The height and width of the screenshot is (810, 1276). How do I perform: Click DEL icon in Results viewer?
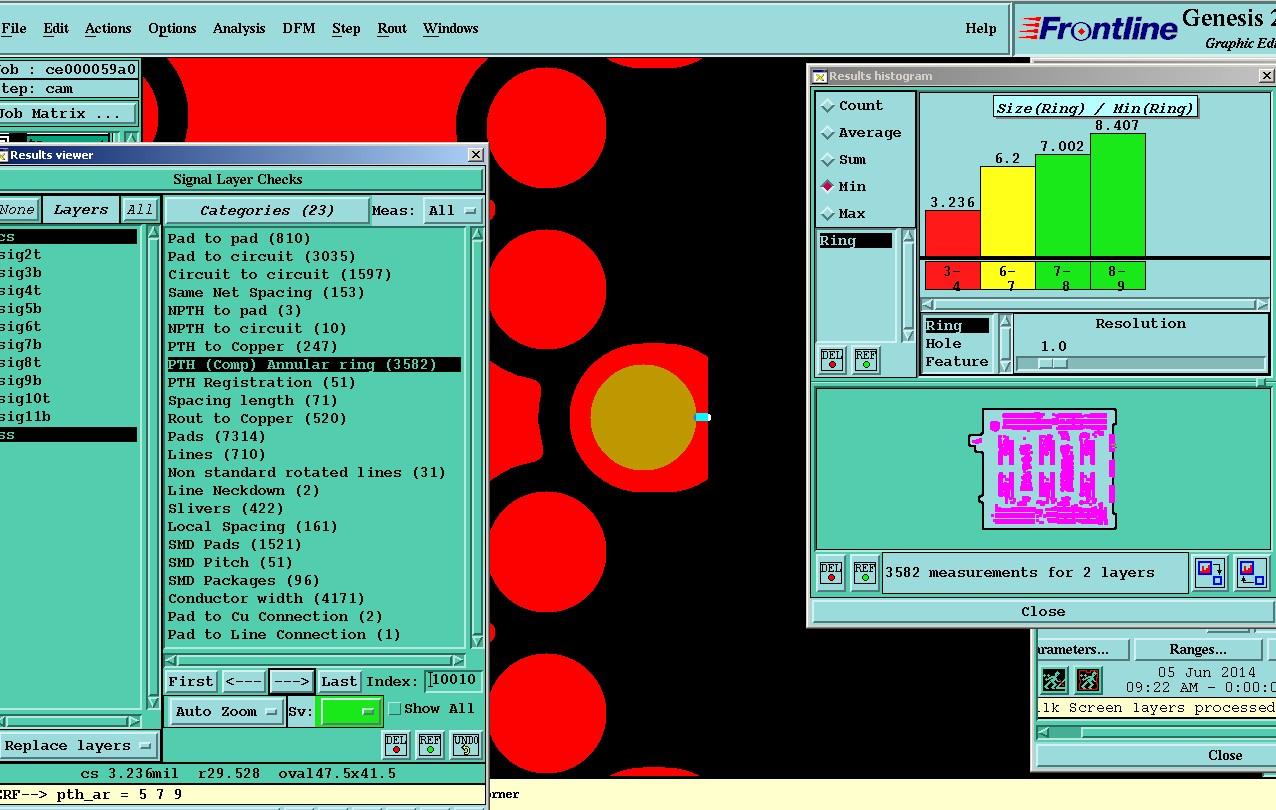[396, 745]
